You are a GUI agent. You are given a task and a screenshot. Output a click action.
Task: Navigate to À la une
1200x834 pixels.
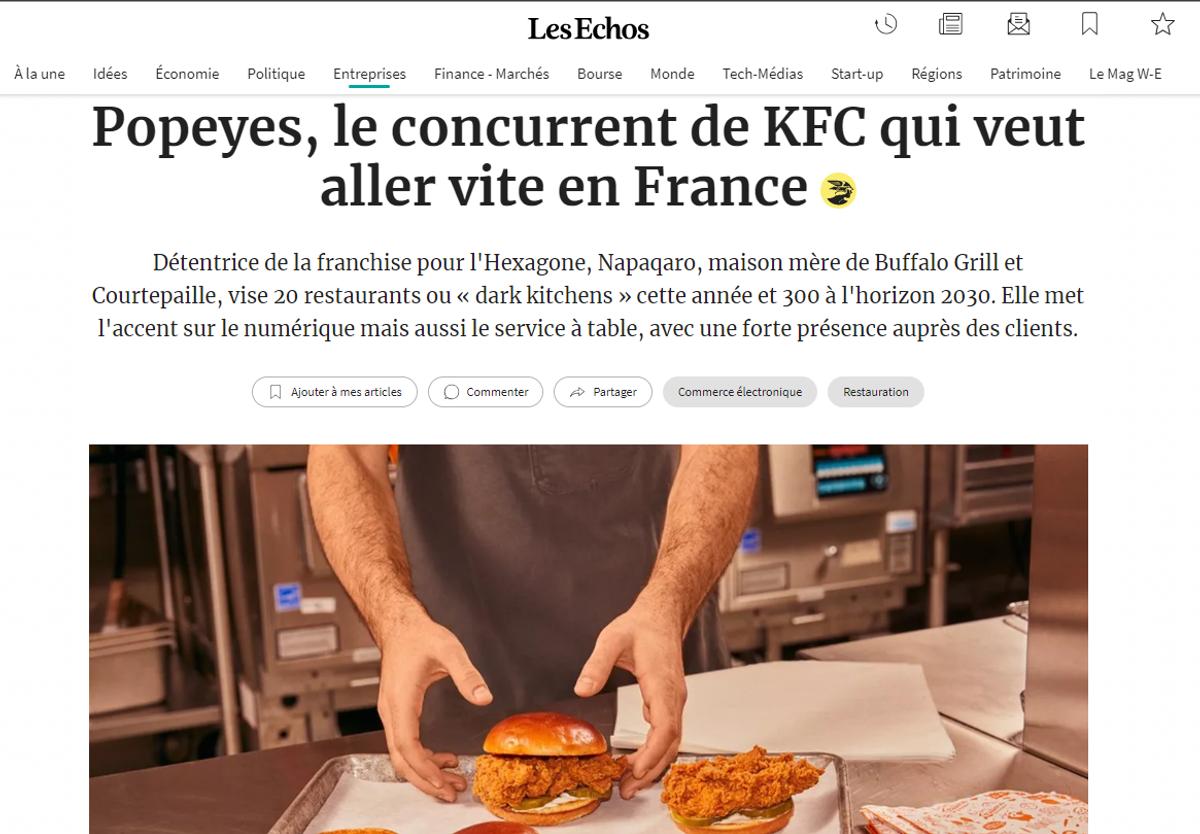(x=40, y=74)
